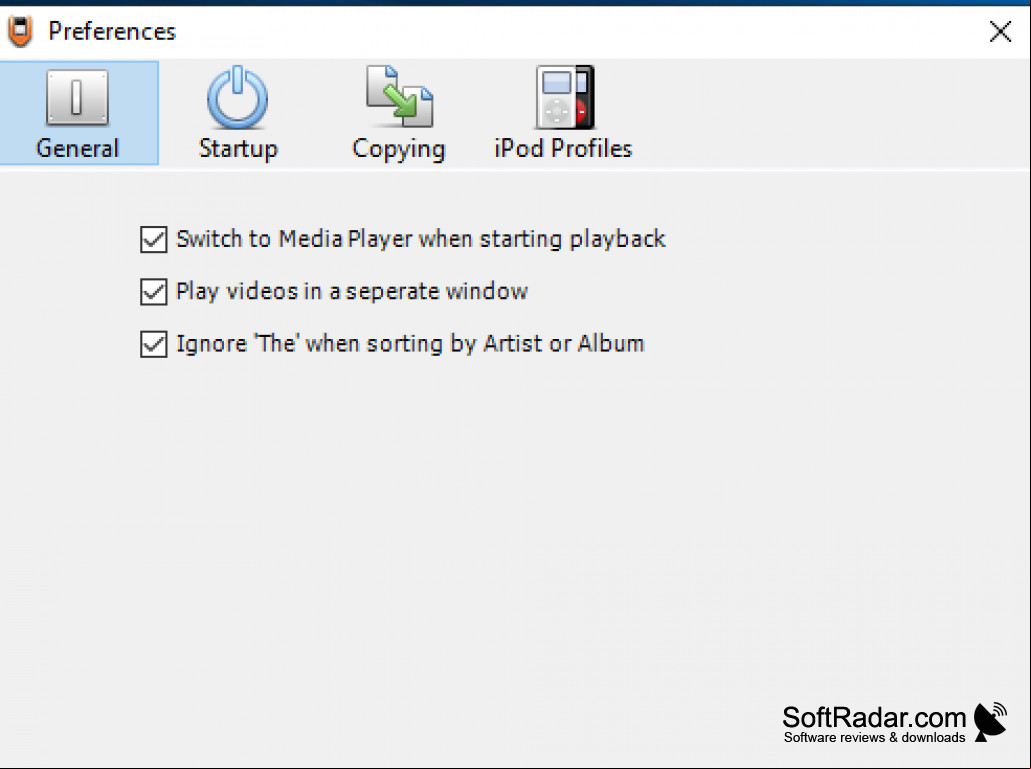Select the General tab label
The width and height of the screenshot is (1031, 769).
tap(78, 149)
